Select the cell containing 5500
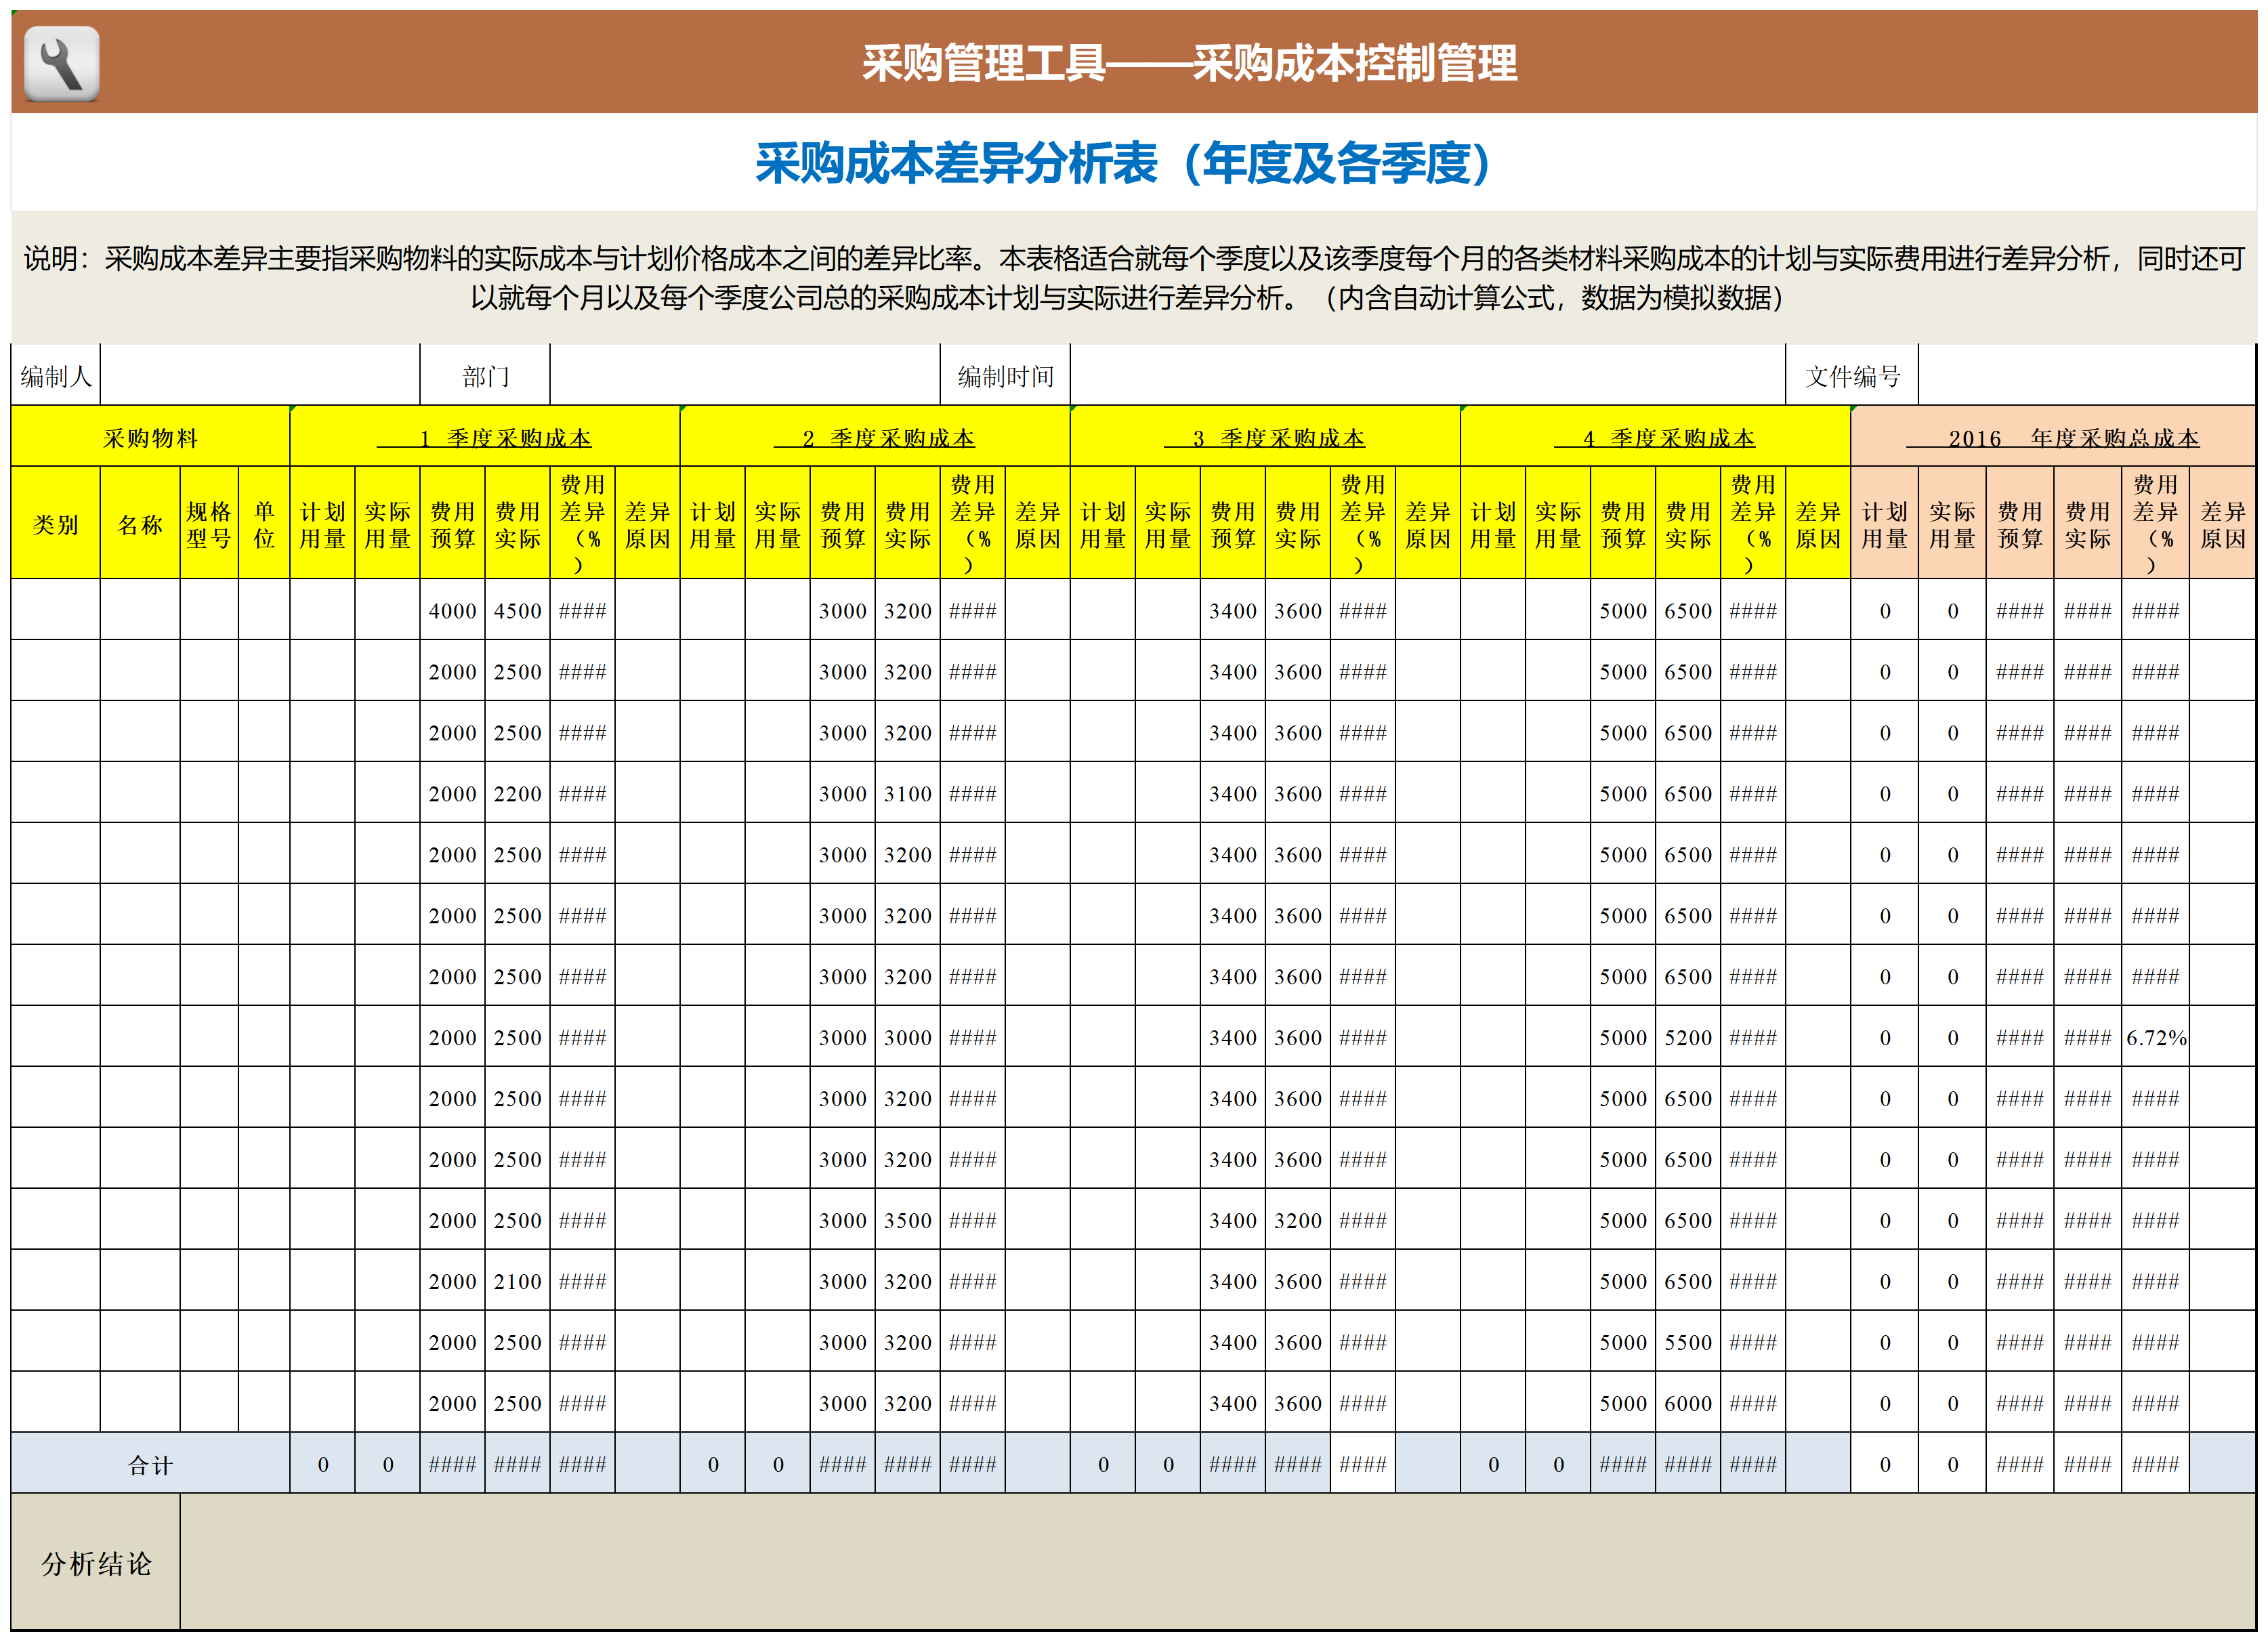Image resolution: width=2268 pixels, height=1642 pixels. pyautogui.click(x=1688, y=1342)
